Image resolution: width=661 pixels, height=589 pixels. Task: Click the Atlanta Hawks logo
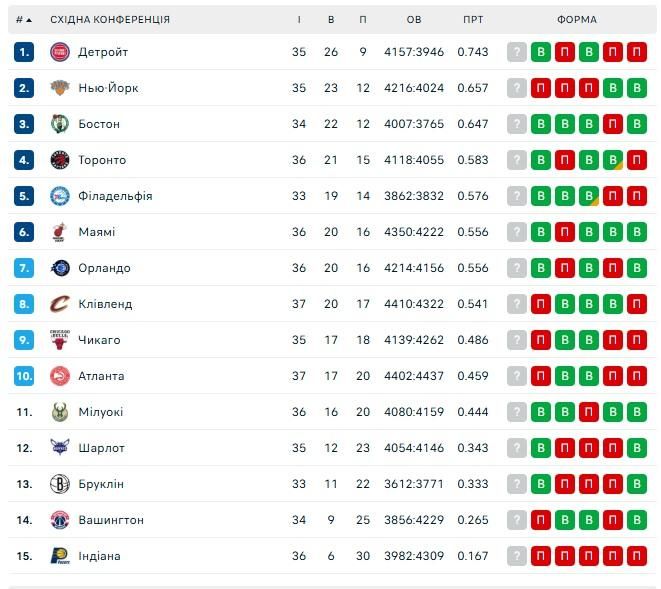pos(60,376)
